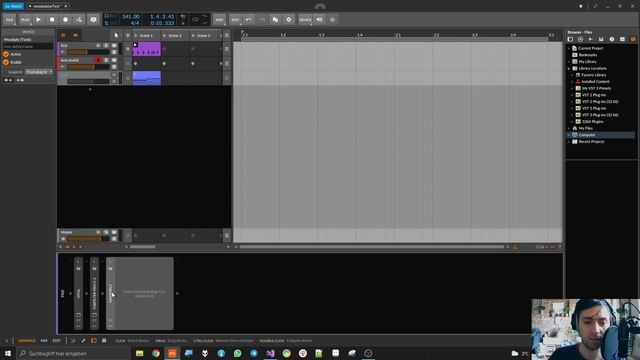
Task: Switch to MIX view
Action: [44, 340]
